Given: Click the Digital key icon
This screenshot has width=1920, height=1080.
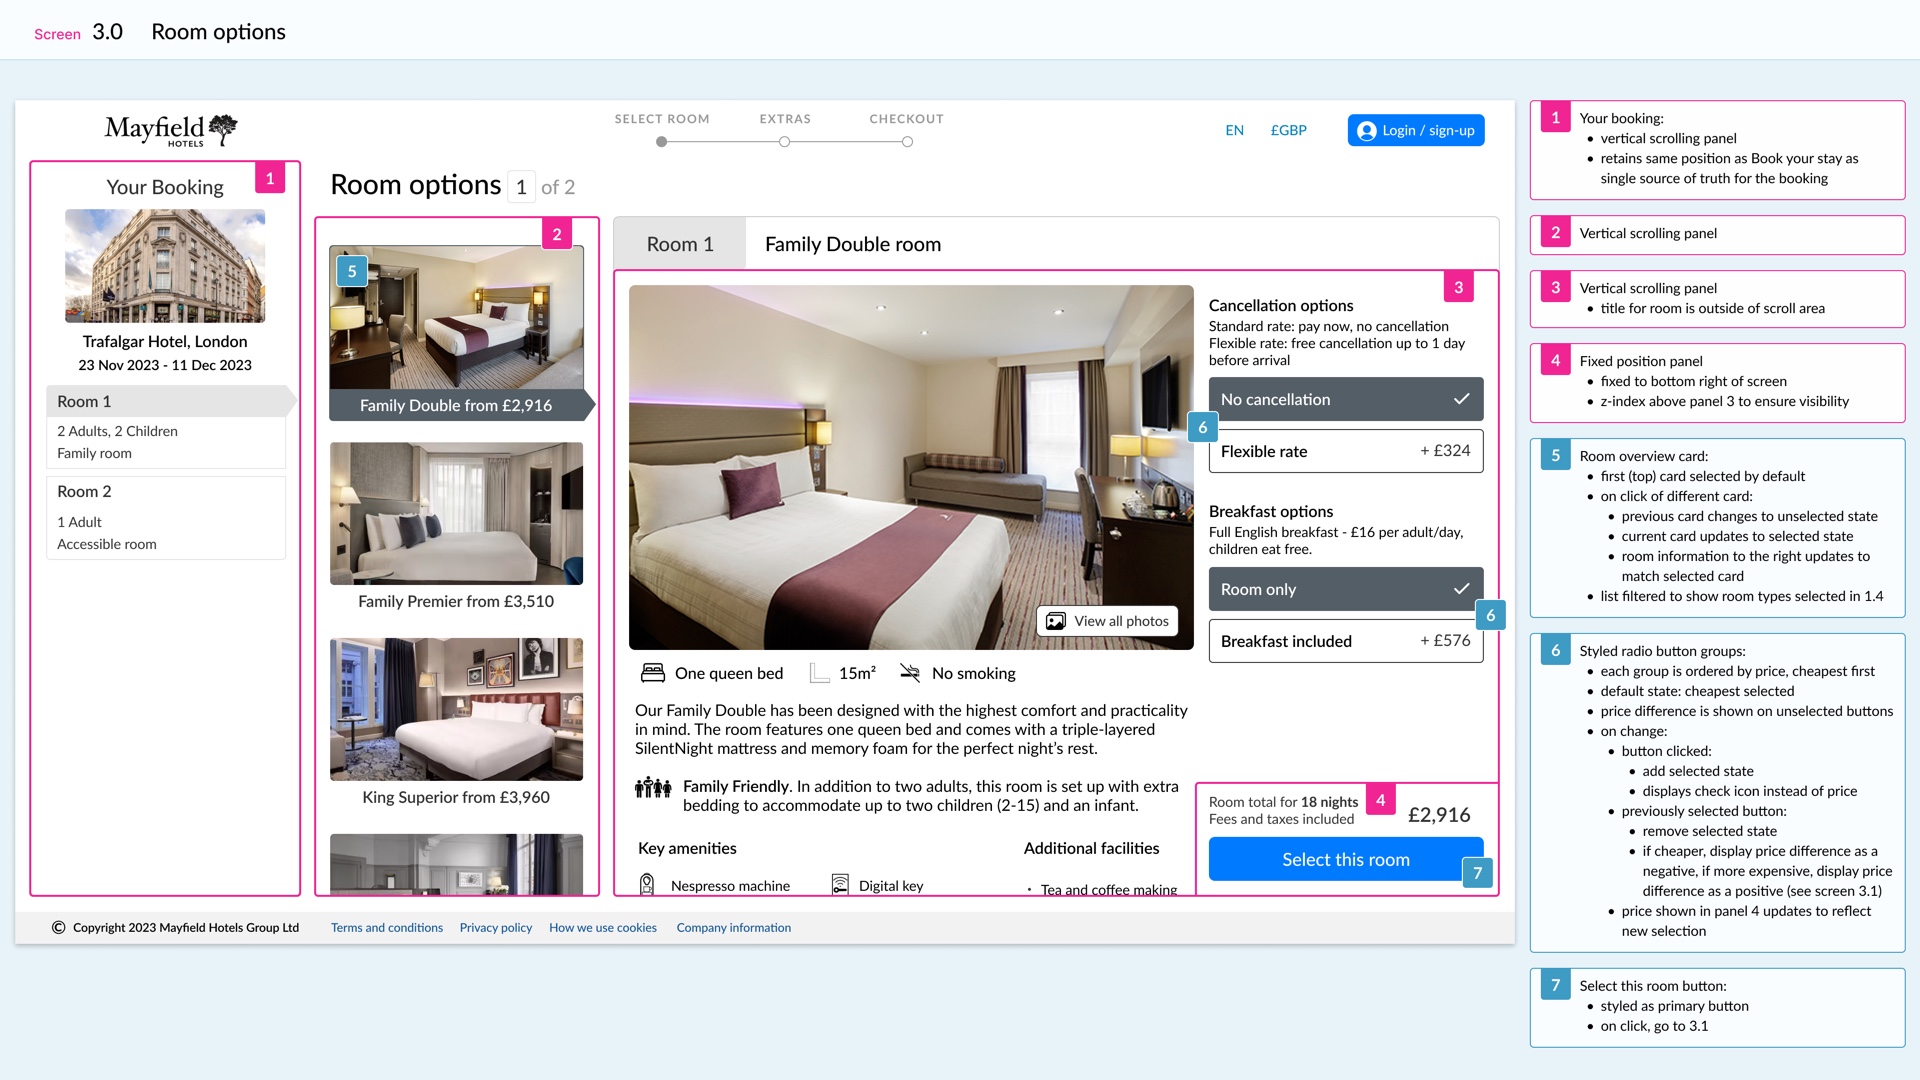Looking at the screenshot, I should pyautogui.click(x=840, y=884).
